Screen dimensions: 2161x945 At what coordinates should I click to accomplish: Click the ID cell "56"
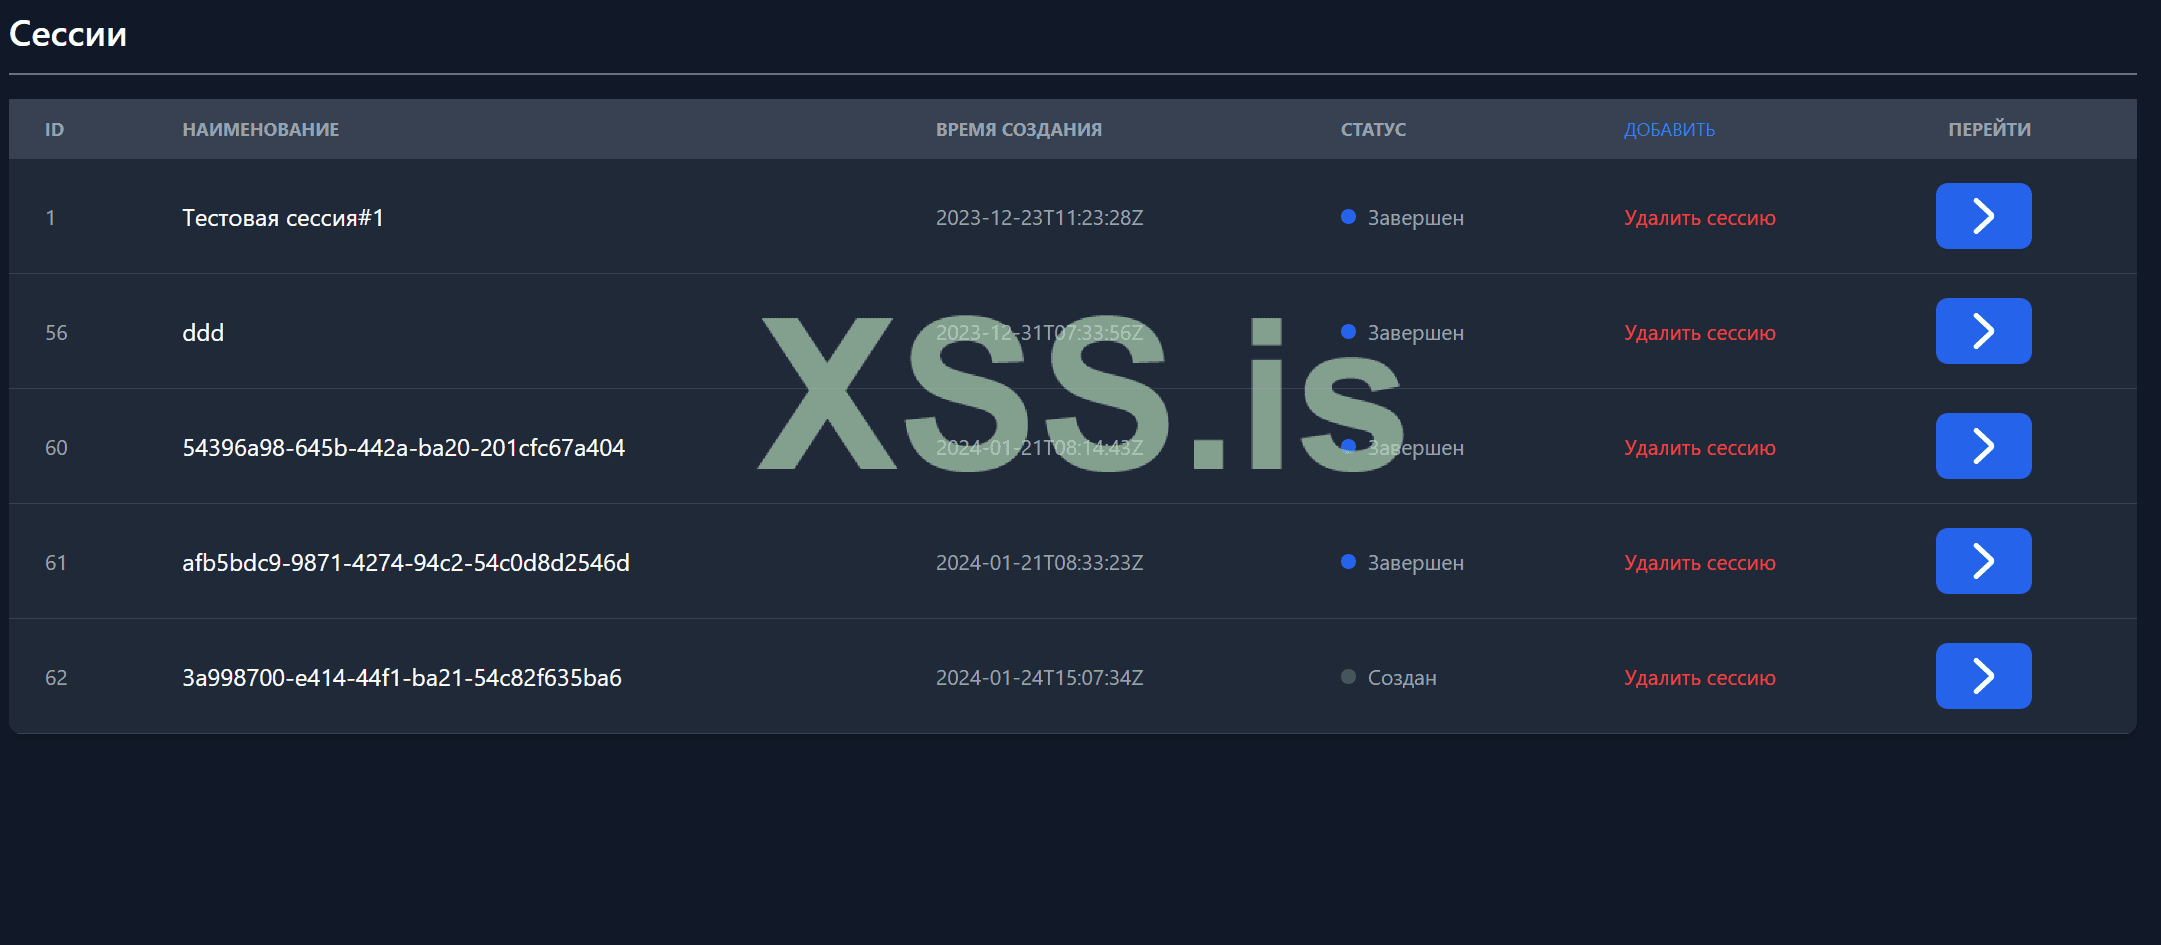click(56, 333)
